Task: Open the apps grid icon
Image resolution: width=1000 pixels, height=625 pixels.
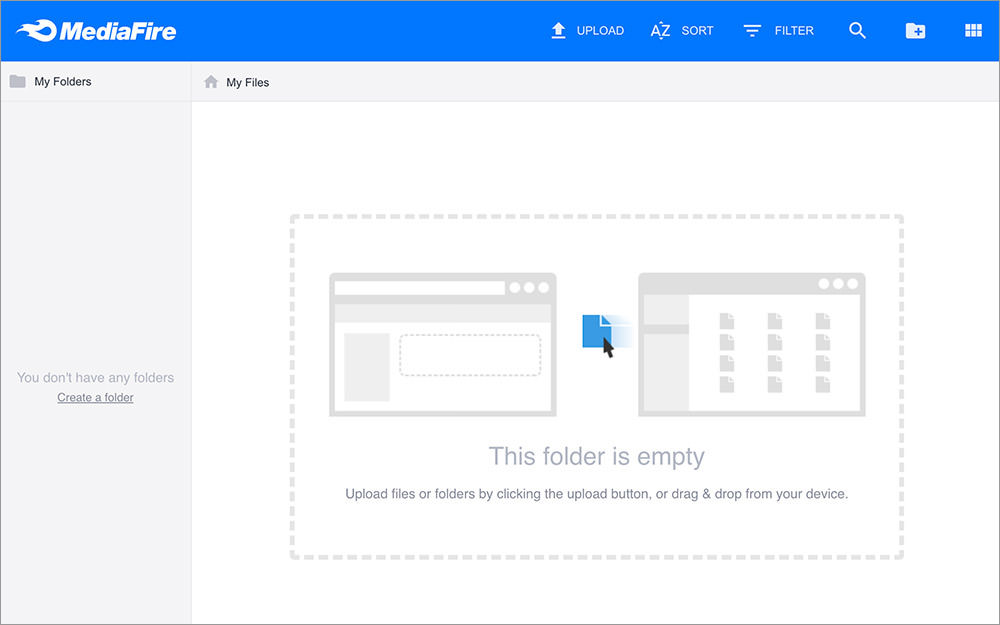Action: click(x=972, y=30)
